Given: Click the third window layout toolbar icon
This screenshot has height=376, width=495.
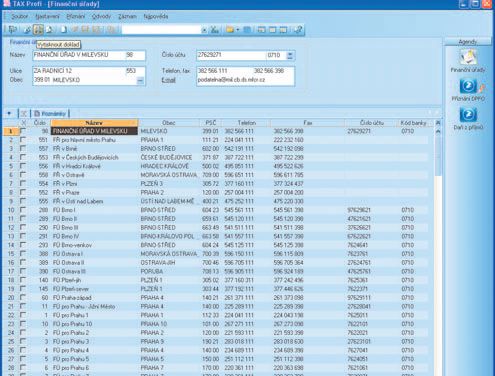Looking at the screenshot, I should click(283, 30).
